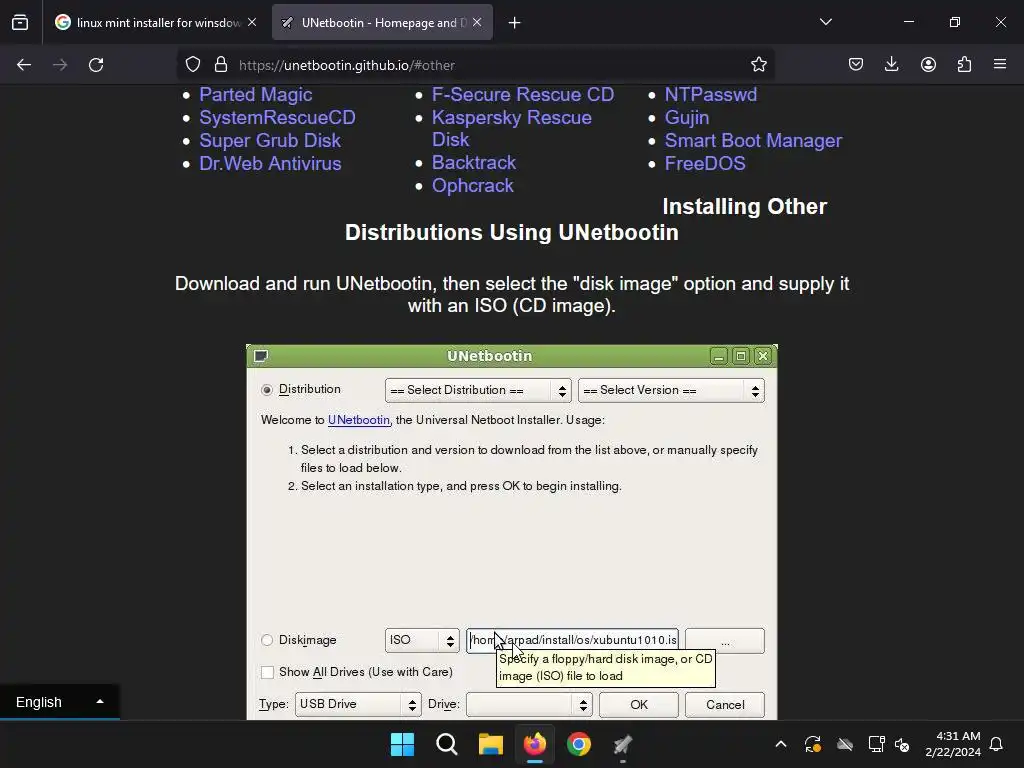
Task: Open the NTPasswd link
Action: pos(711,95)
